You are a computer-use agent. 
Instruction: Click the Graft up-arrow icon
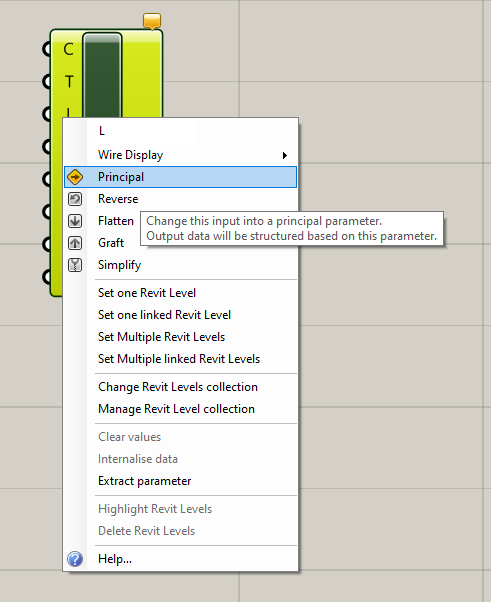tap(75, 243)
